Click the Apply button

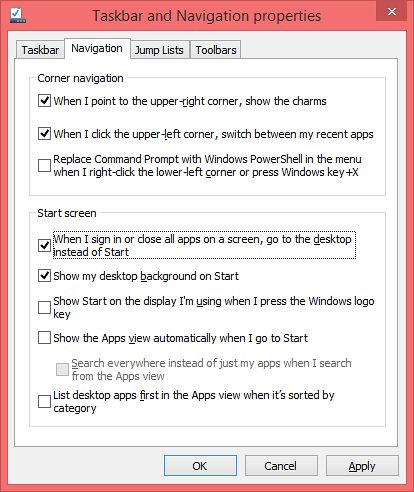362,466
